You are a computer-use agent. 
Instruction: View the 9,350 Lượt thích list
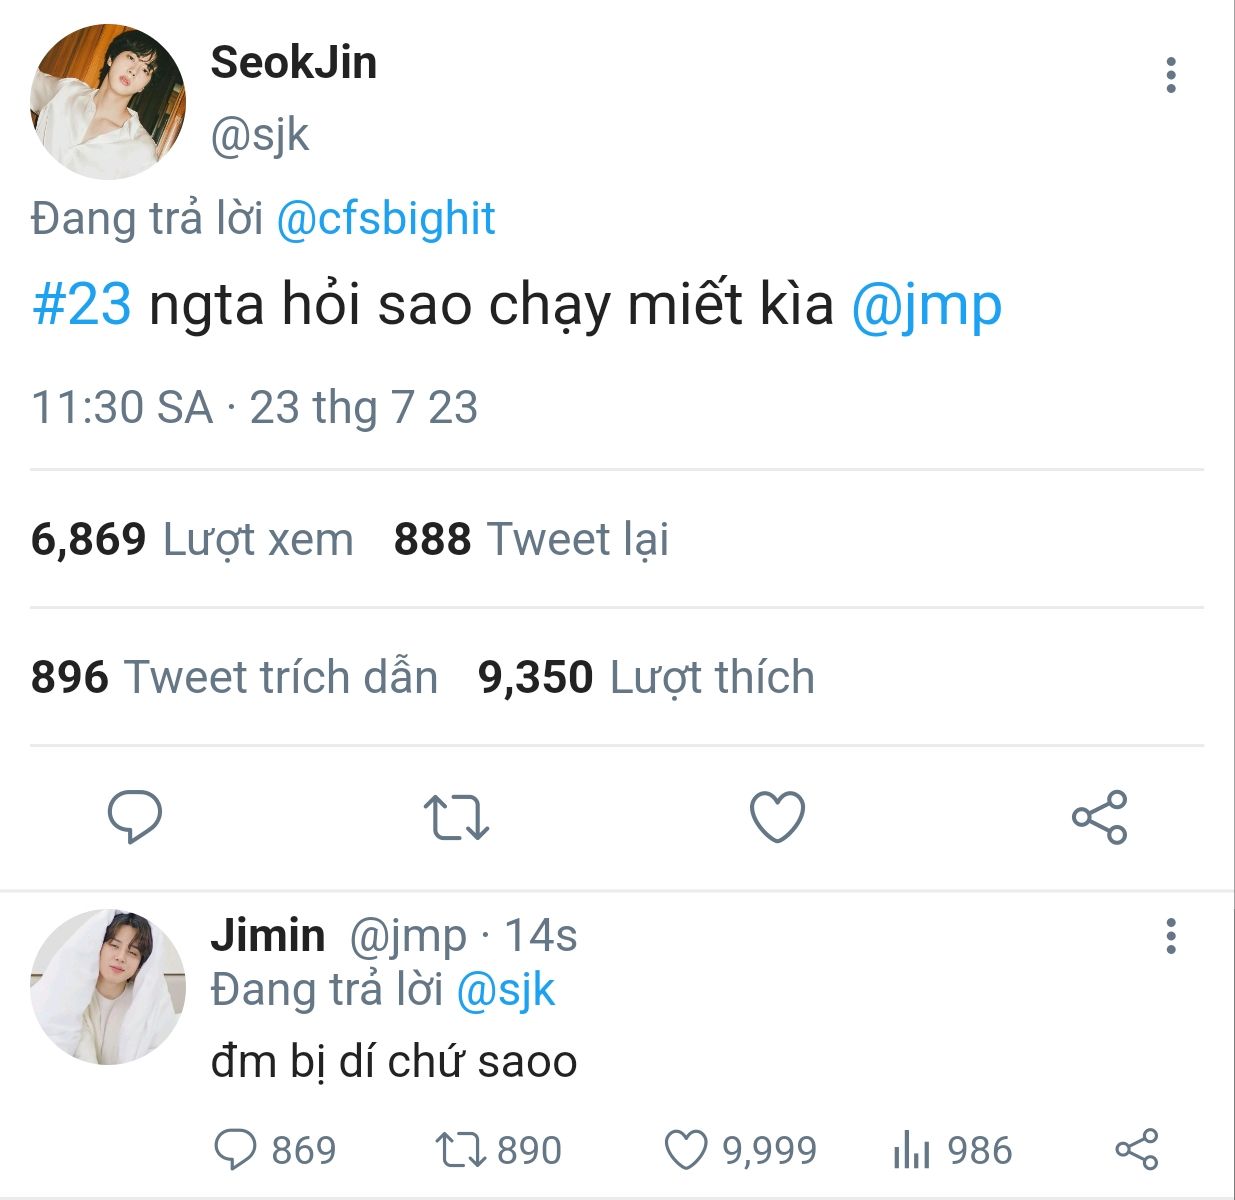(x=646, y=677)
